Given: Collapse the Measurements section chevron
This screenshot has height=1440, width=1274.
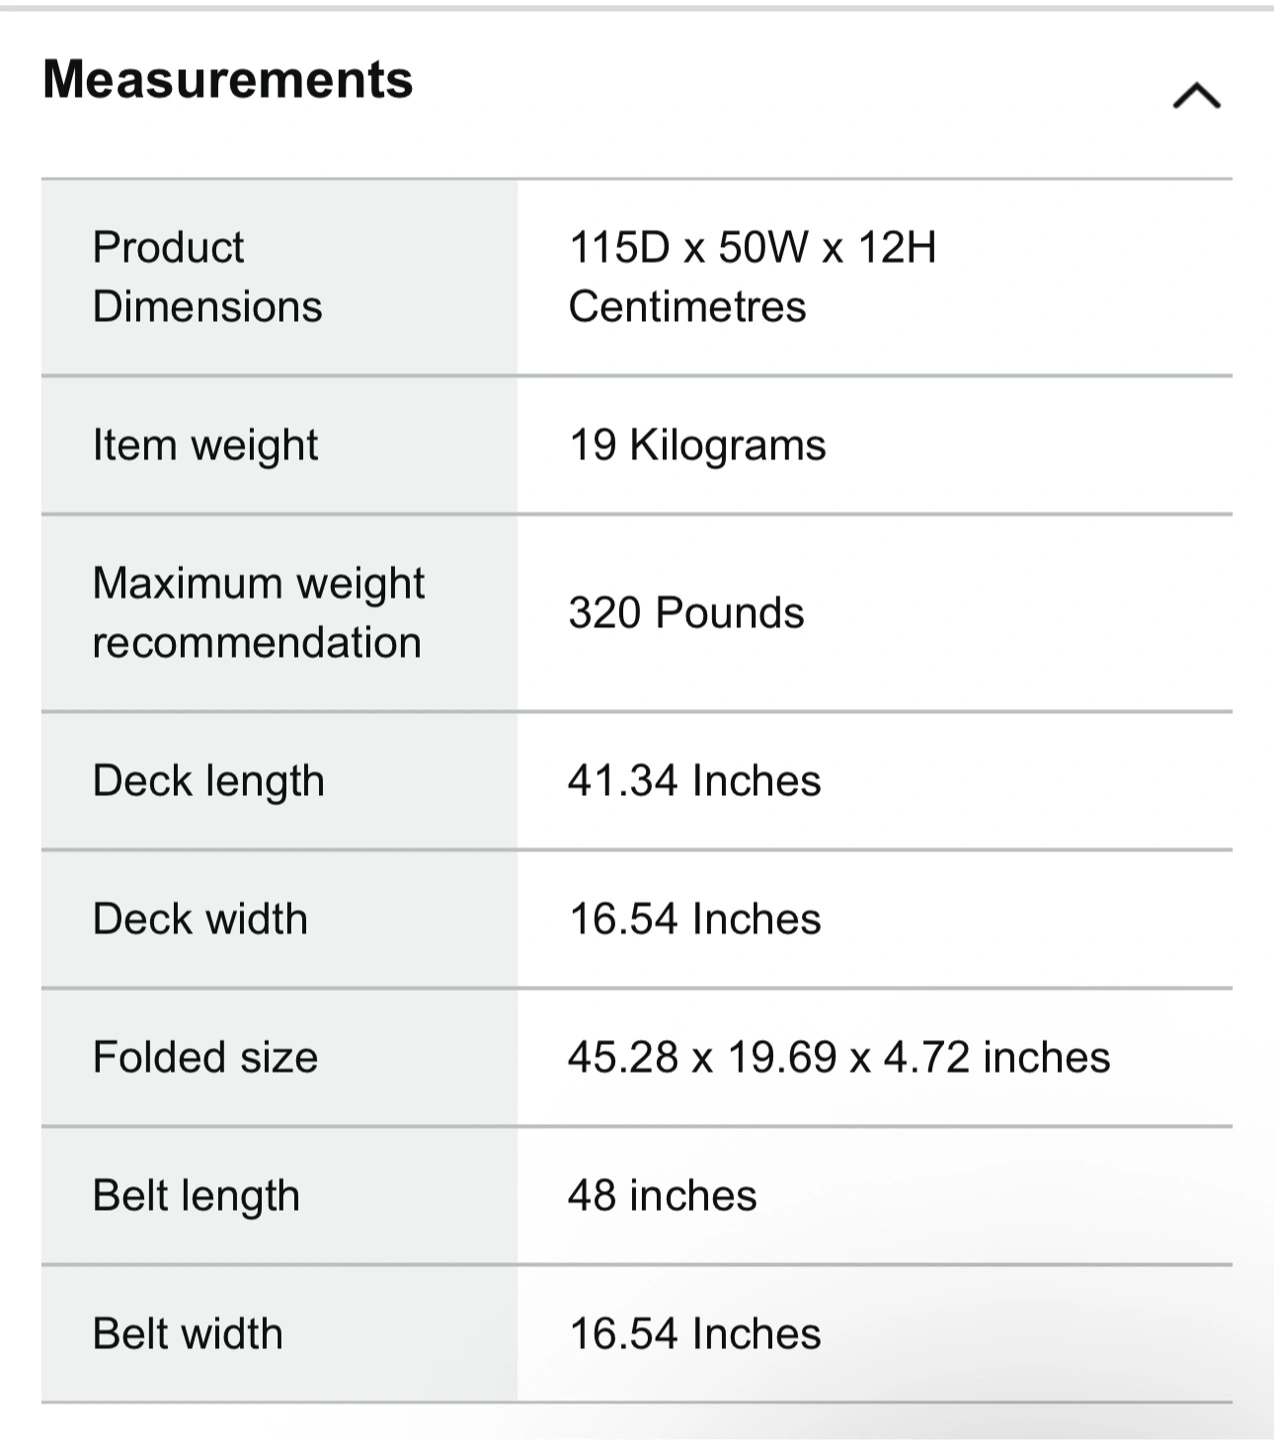Looking at the screenshot, I should click(1196, 96).
